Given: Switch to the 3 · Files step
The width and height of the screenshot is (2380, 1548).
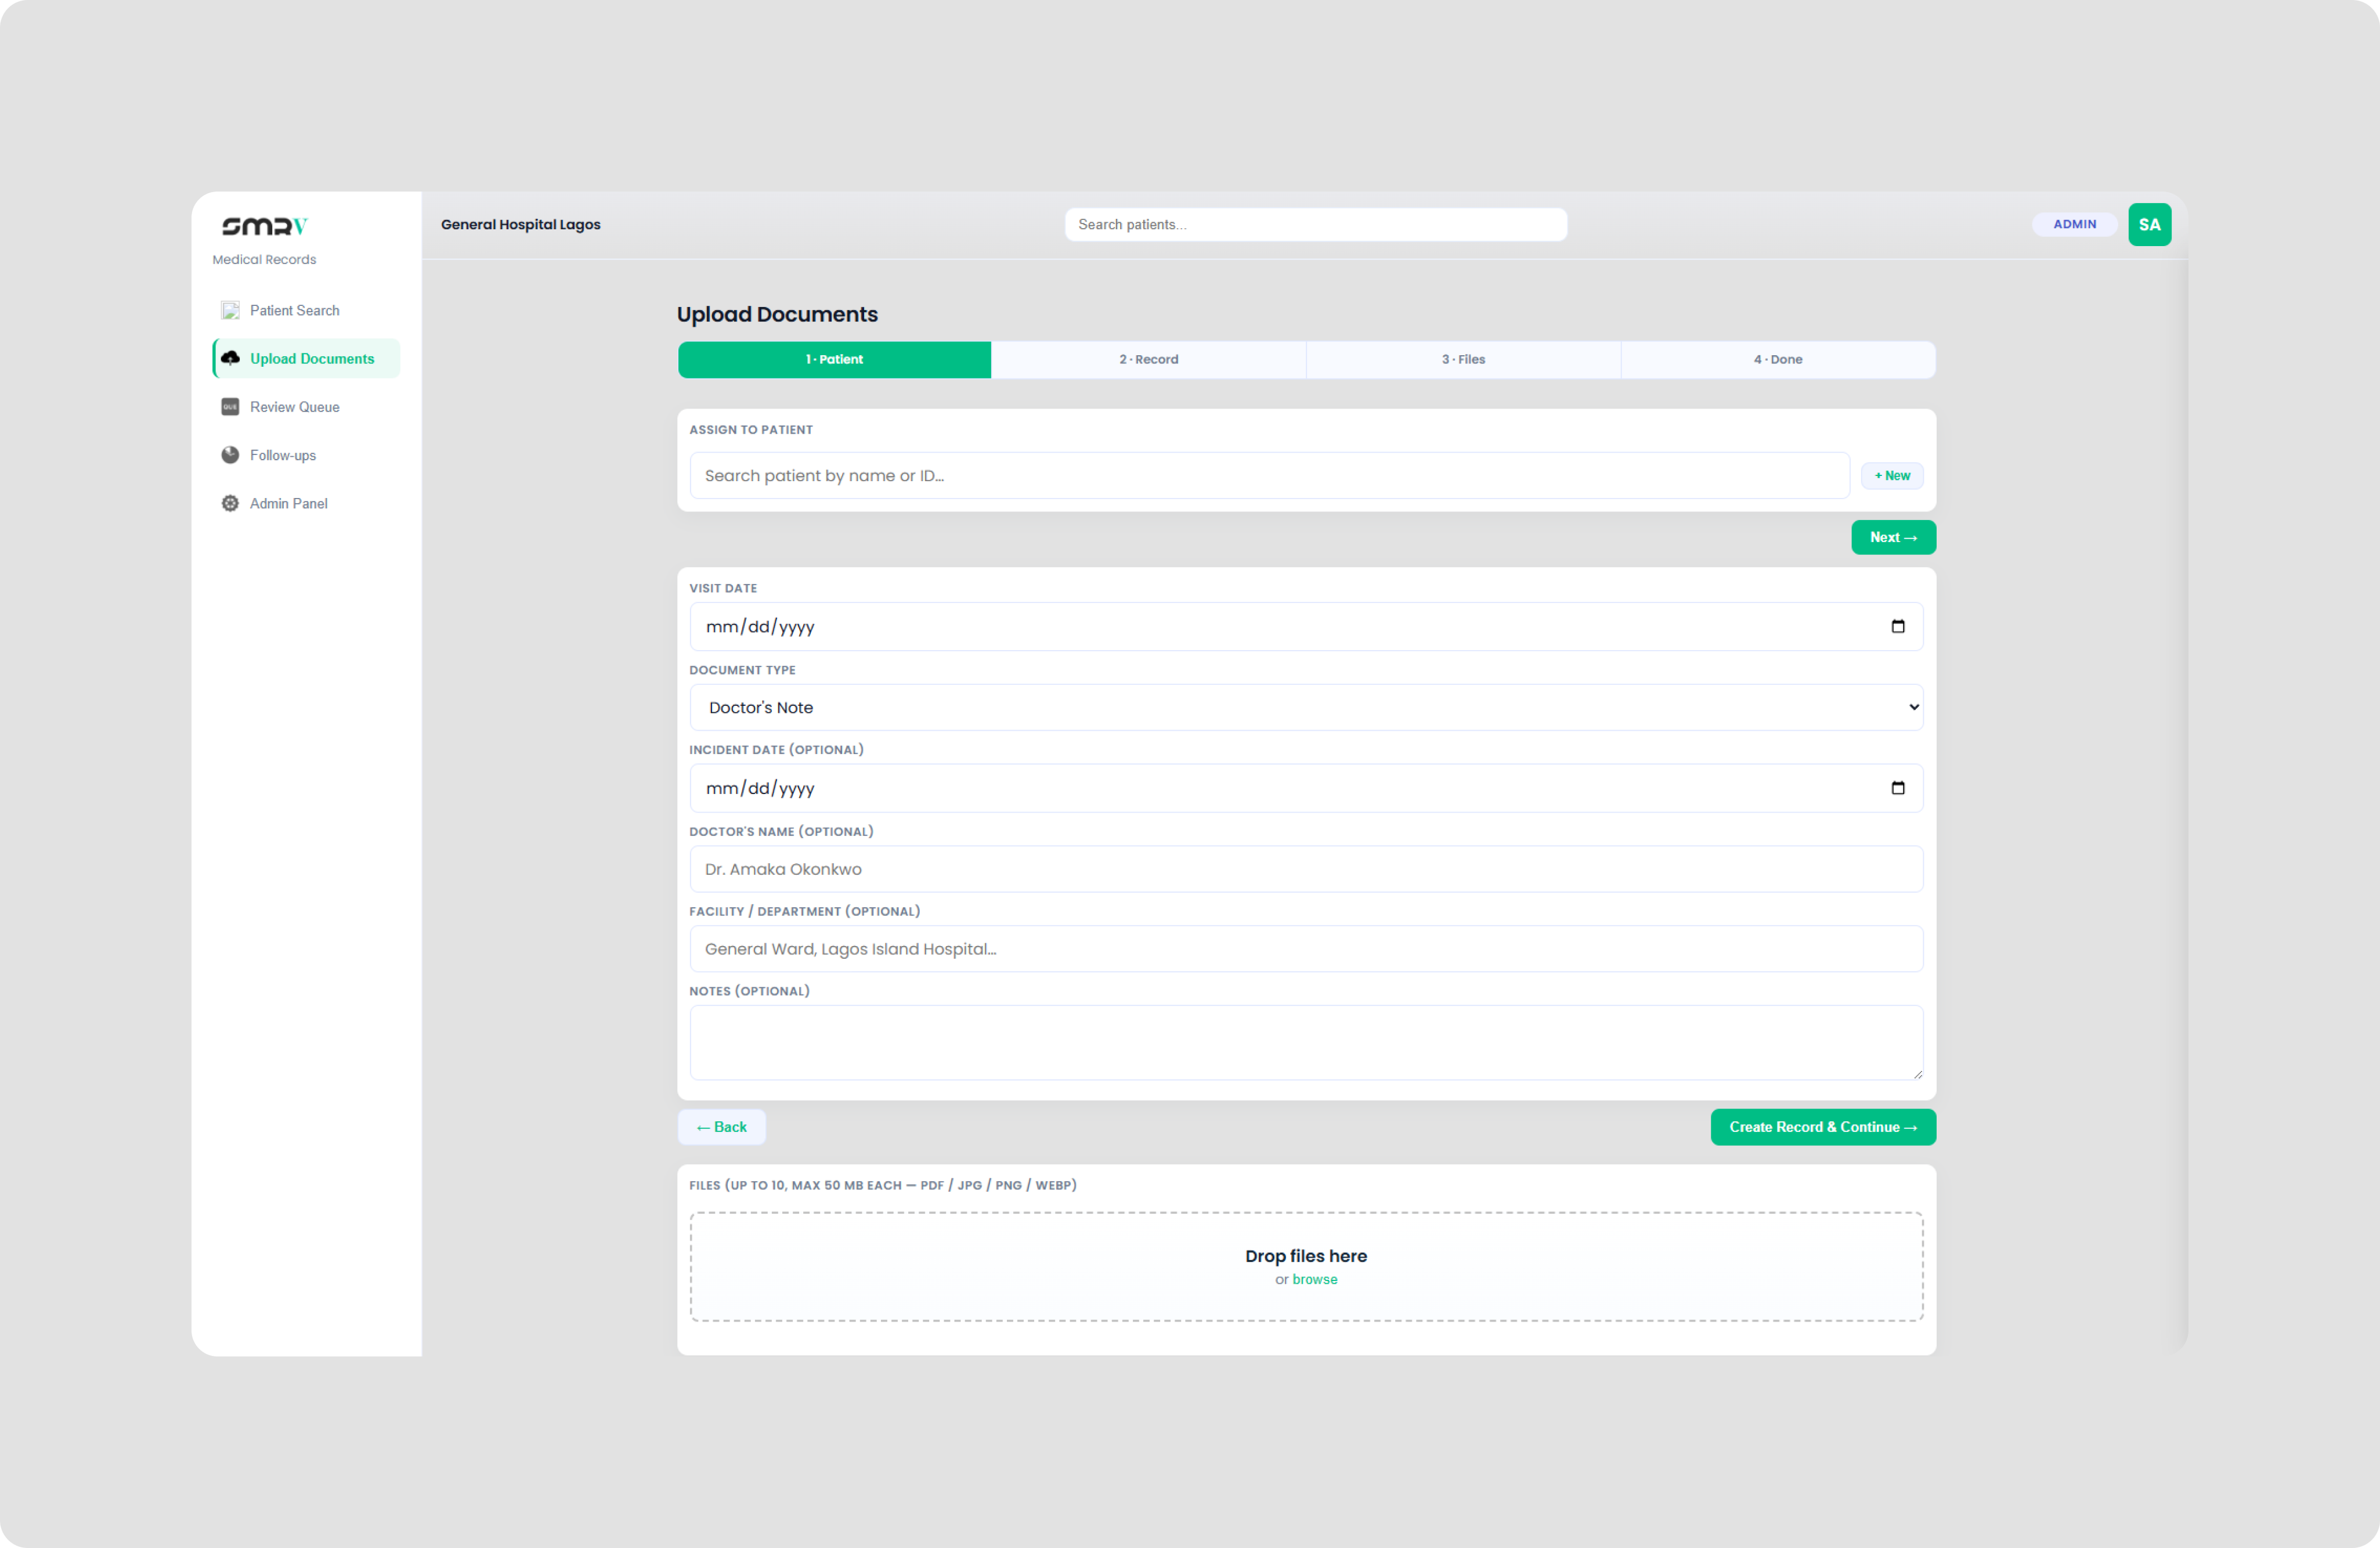Looking at the screenshot, I should coord(1463,359).
